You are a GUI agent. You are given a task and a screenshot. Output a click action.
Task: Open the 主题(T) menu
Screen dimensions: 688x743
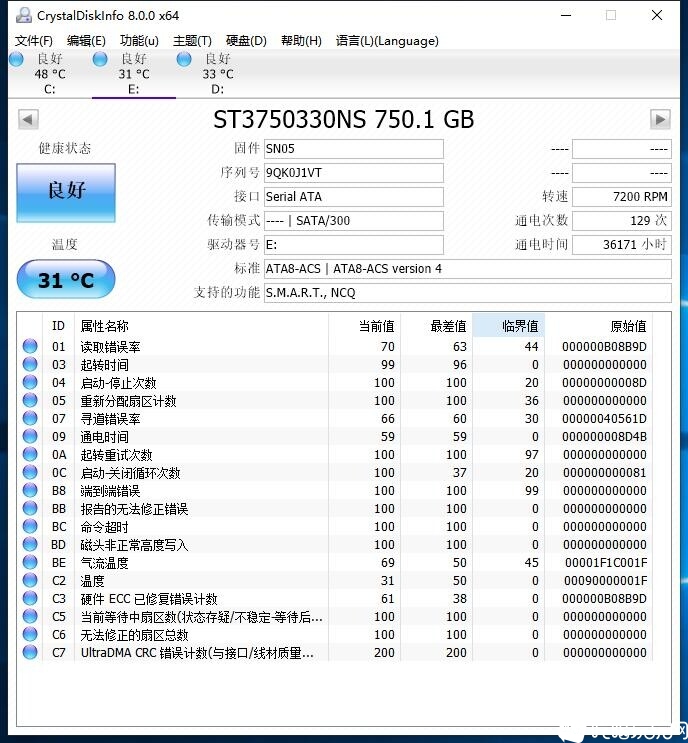pyautogui.click(x=192, y=41)
